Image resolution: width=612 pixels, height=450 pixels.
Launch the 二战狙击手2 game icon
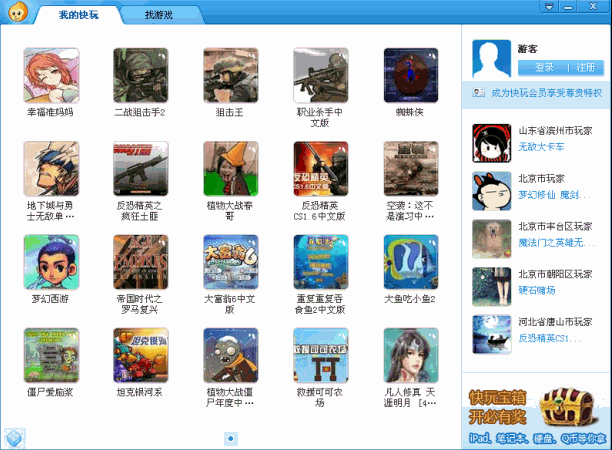point(141,75)
